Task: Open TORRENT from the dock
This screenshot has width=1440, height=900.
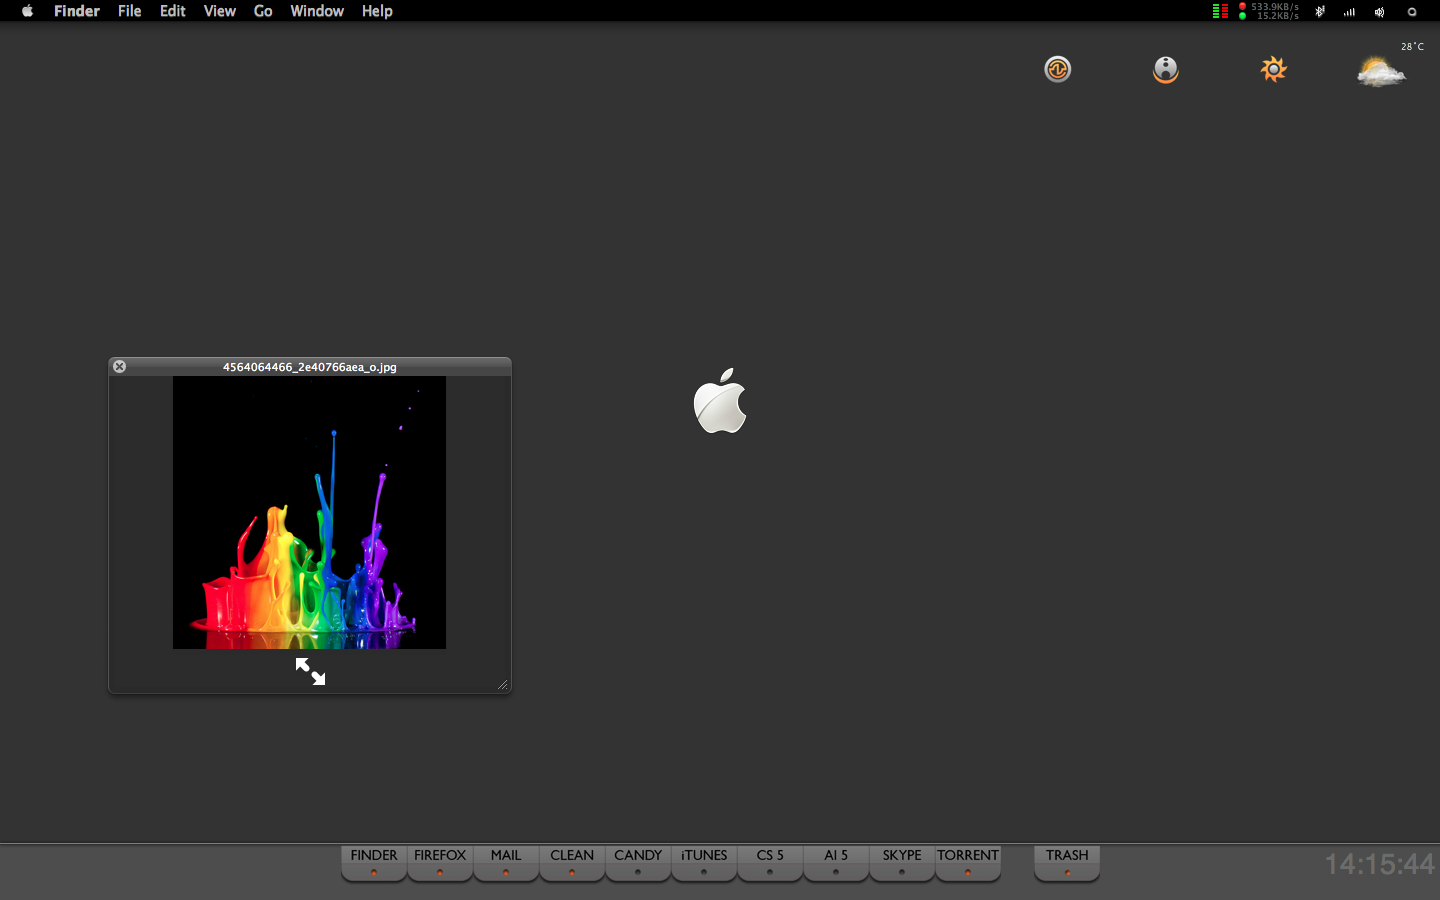Action: (968, 863)
